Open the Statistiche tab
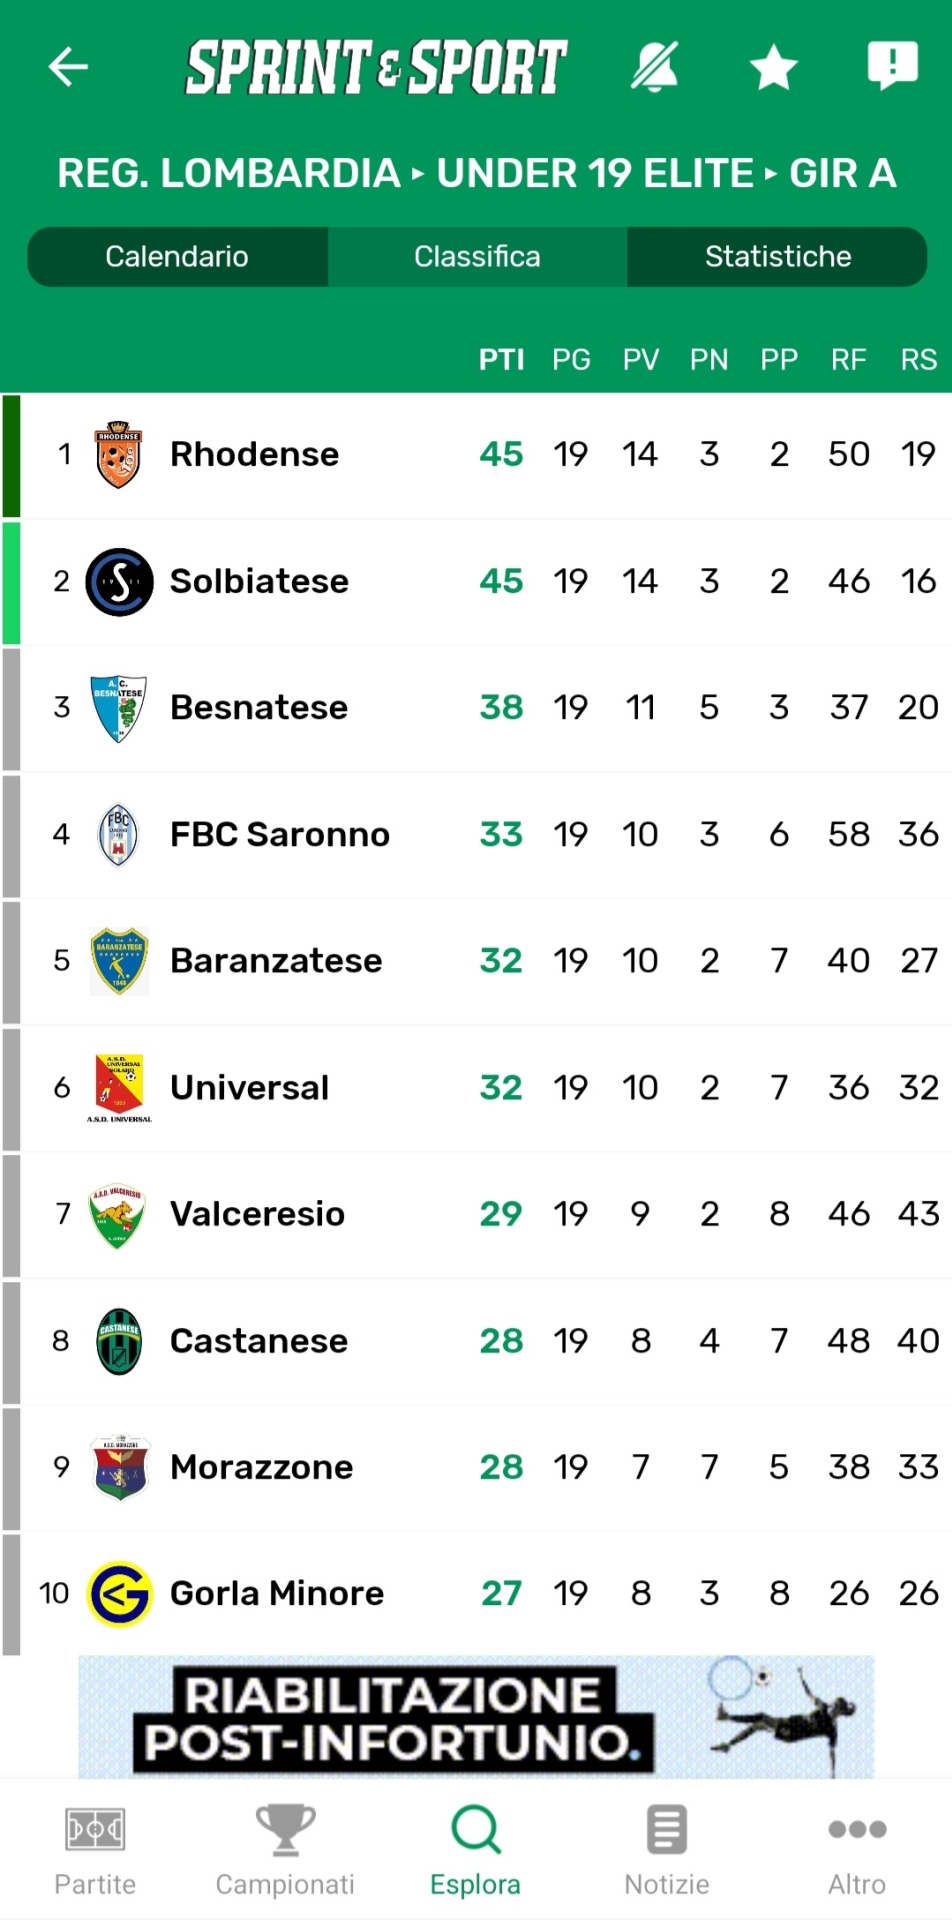The image size is (952, 1920). tap(777, 257)
